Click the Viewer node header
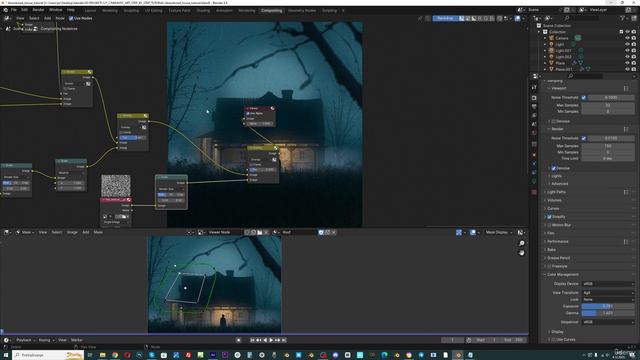640x360 pixels. (x=260, y=108)
